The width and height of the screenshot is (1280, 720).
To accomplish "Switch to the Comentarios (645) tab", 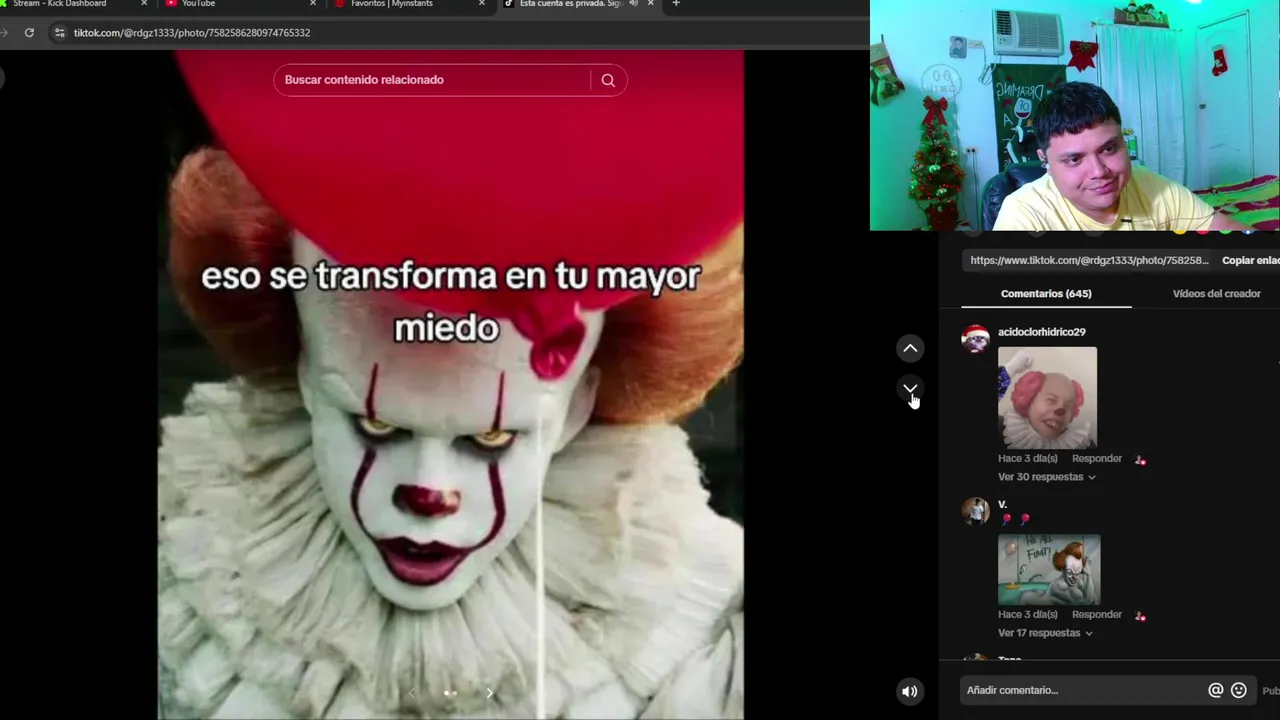I will [1046, 293].
